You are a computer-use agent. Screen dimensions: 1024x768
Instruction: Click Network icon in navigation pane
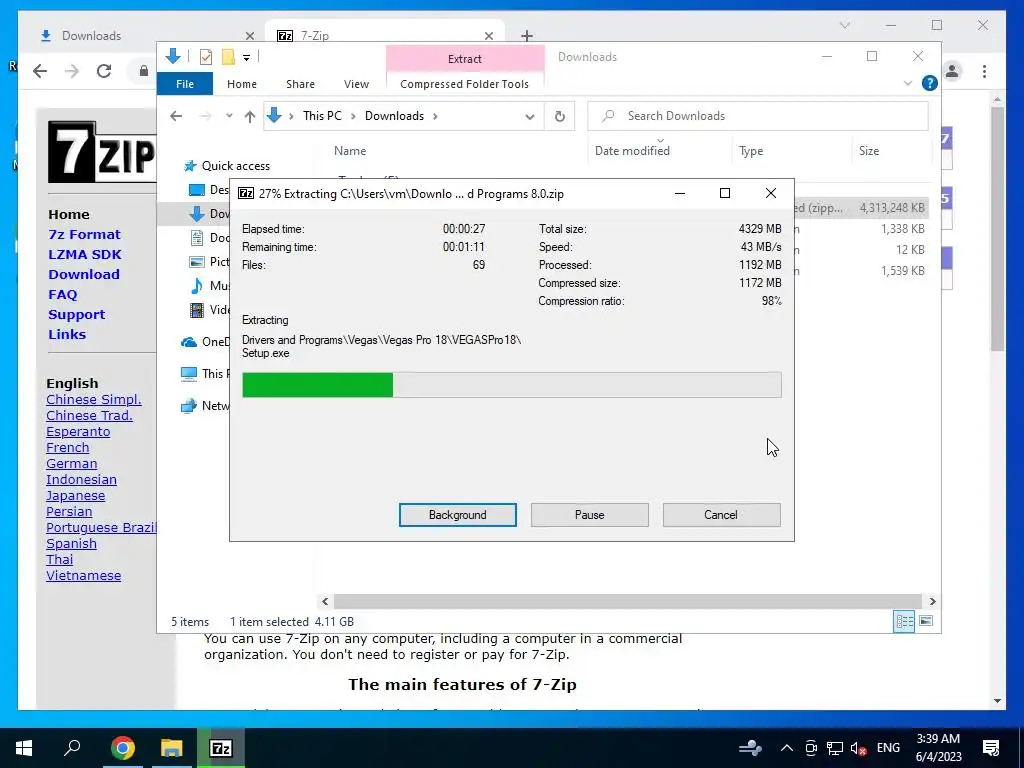(x=189, y=406)
